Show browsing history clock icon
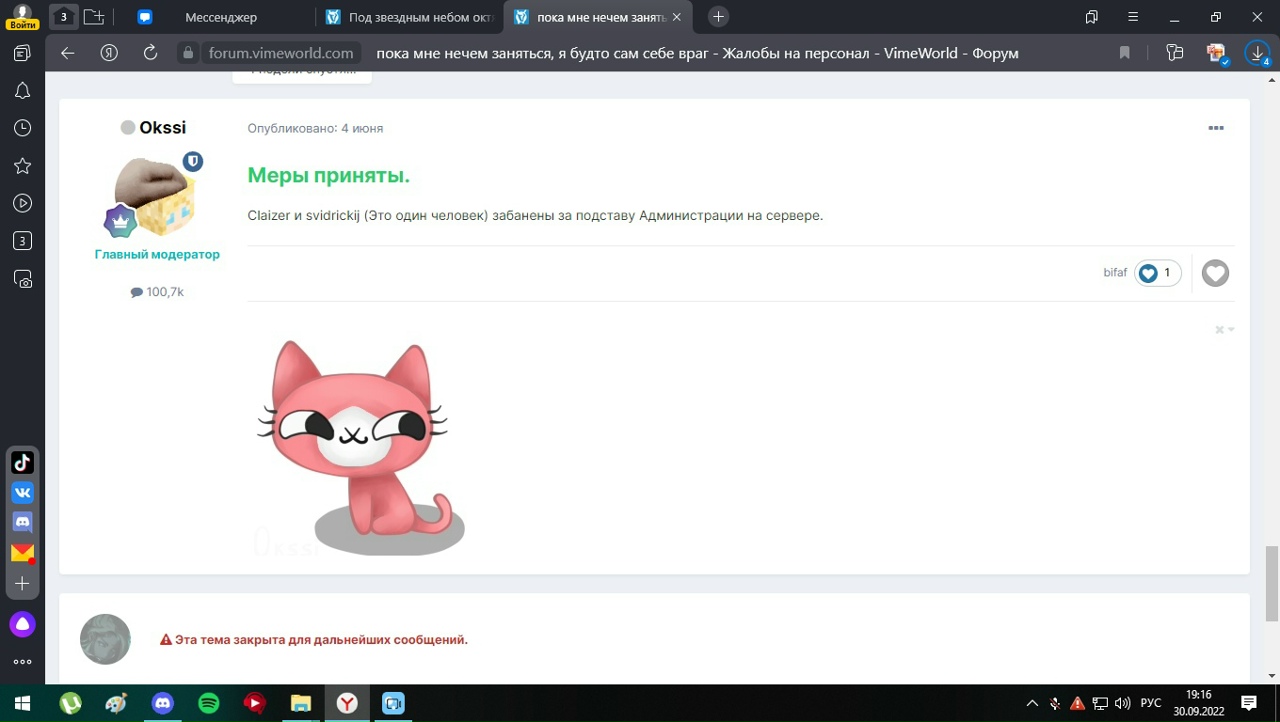Screen dimensions: 1280x722 click(x=22, y=128)
